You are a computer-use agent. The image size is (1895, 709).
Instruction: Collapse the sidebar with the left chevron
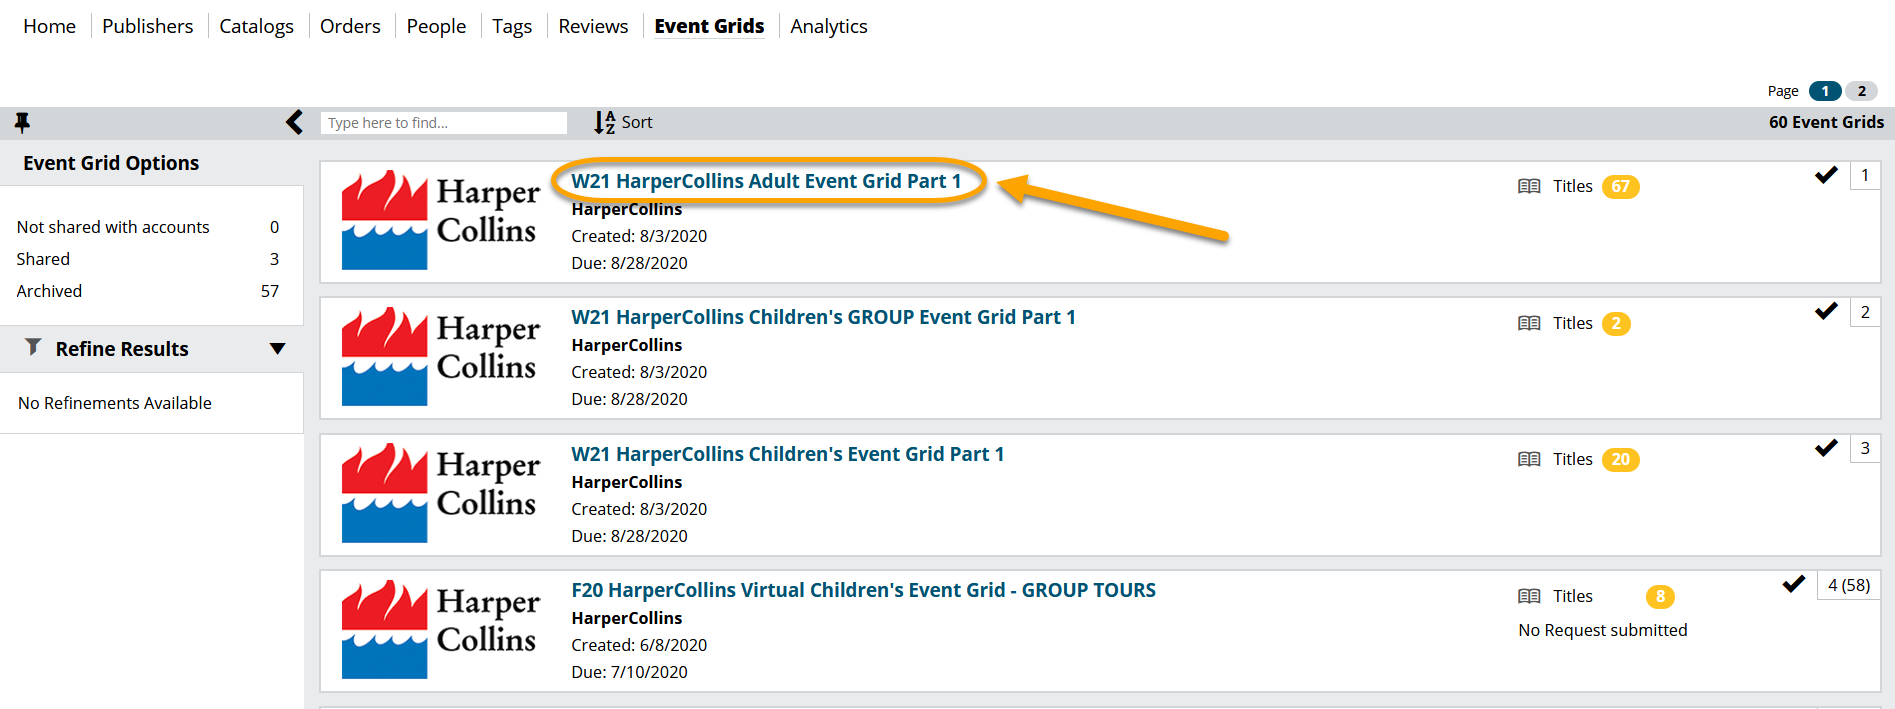click(x=294, y=122)
